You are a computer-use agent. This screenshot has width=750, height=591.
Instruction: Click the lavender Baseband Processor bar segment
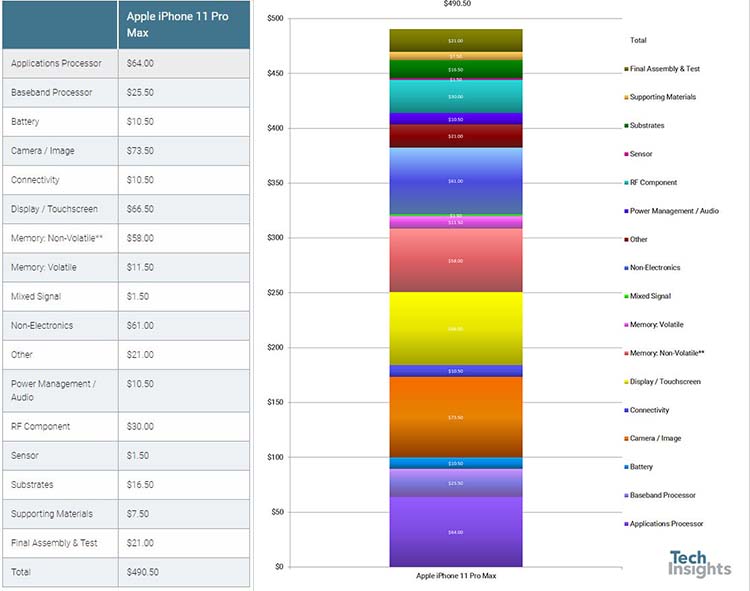[456, 483]
